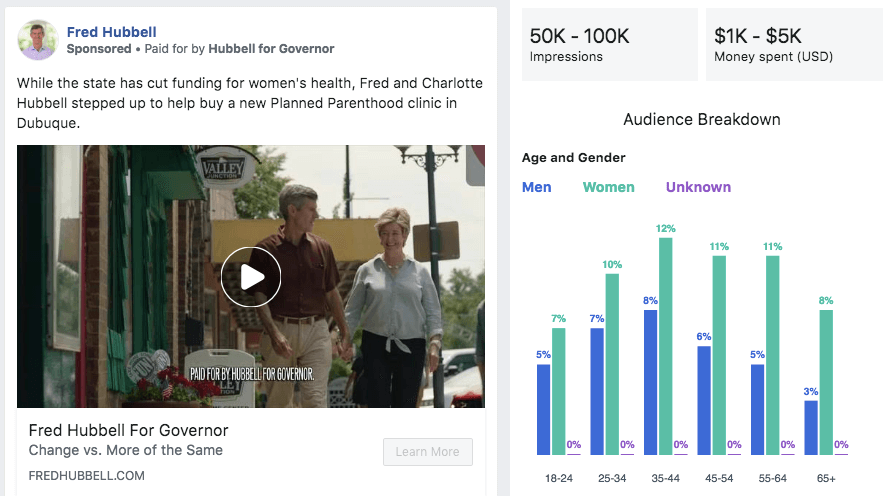Click the 12% women bar for 35-44
This screenshot has width=889, height=496.
(666, 346)
